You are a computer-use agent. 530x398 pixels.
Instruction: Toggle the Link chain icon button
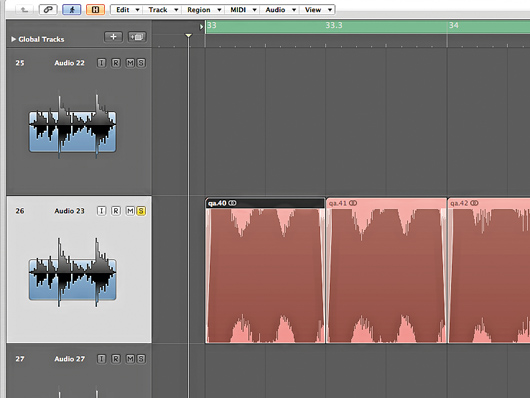(x=48, y=9)
